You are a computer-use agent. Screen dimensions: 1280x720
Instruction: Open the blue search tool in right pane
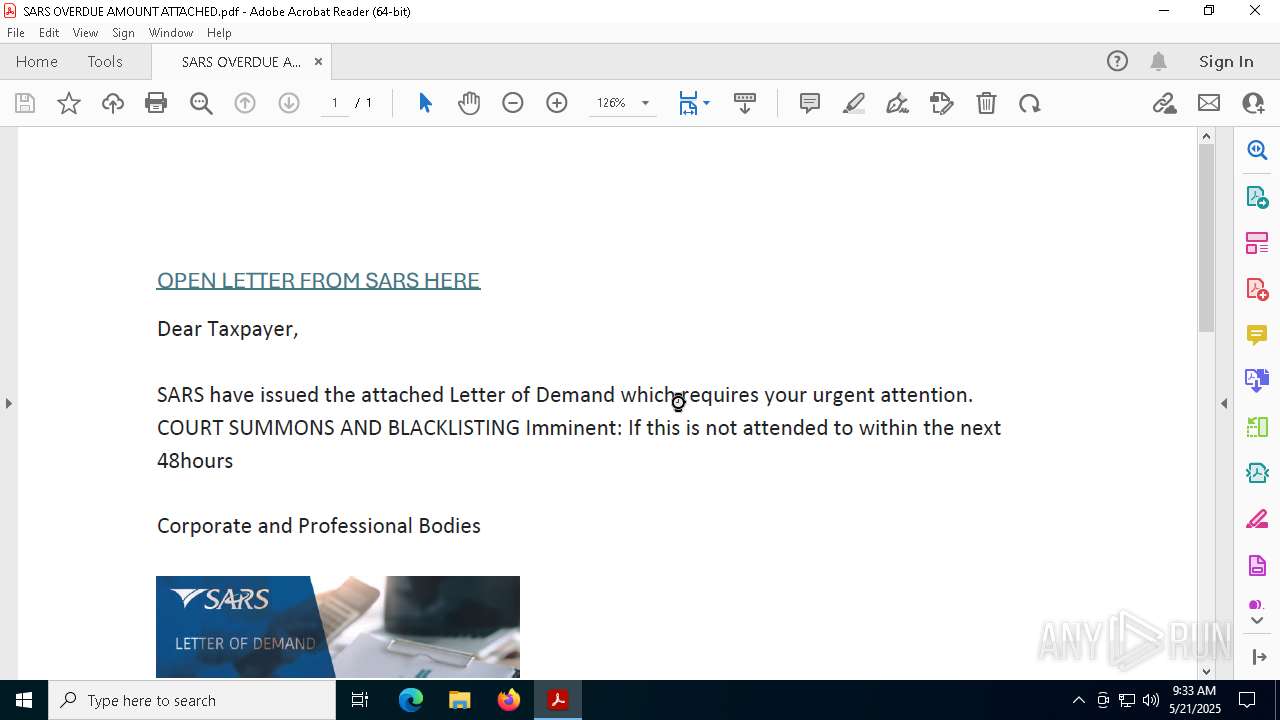[1257, 150]
